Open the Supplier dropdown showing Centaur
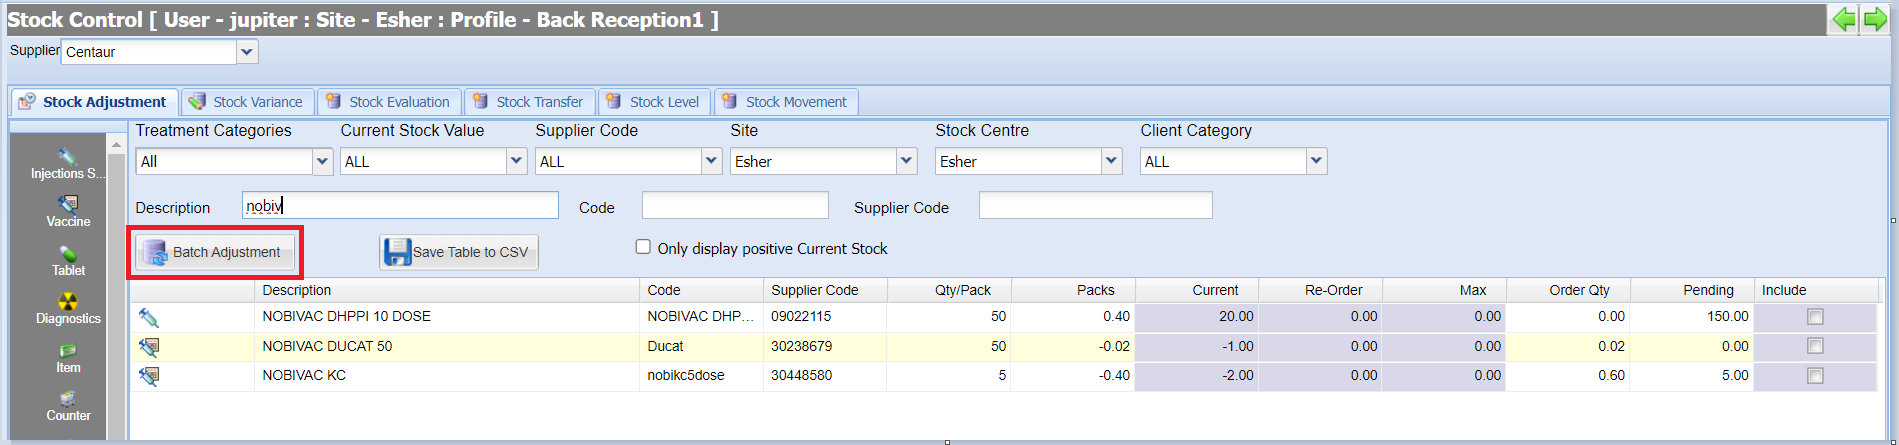This screenshot has height=445, width=1899. coord(247,51)
